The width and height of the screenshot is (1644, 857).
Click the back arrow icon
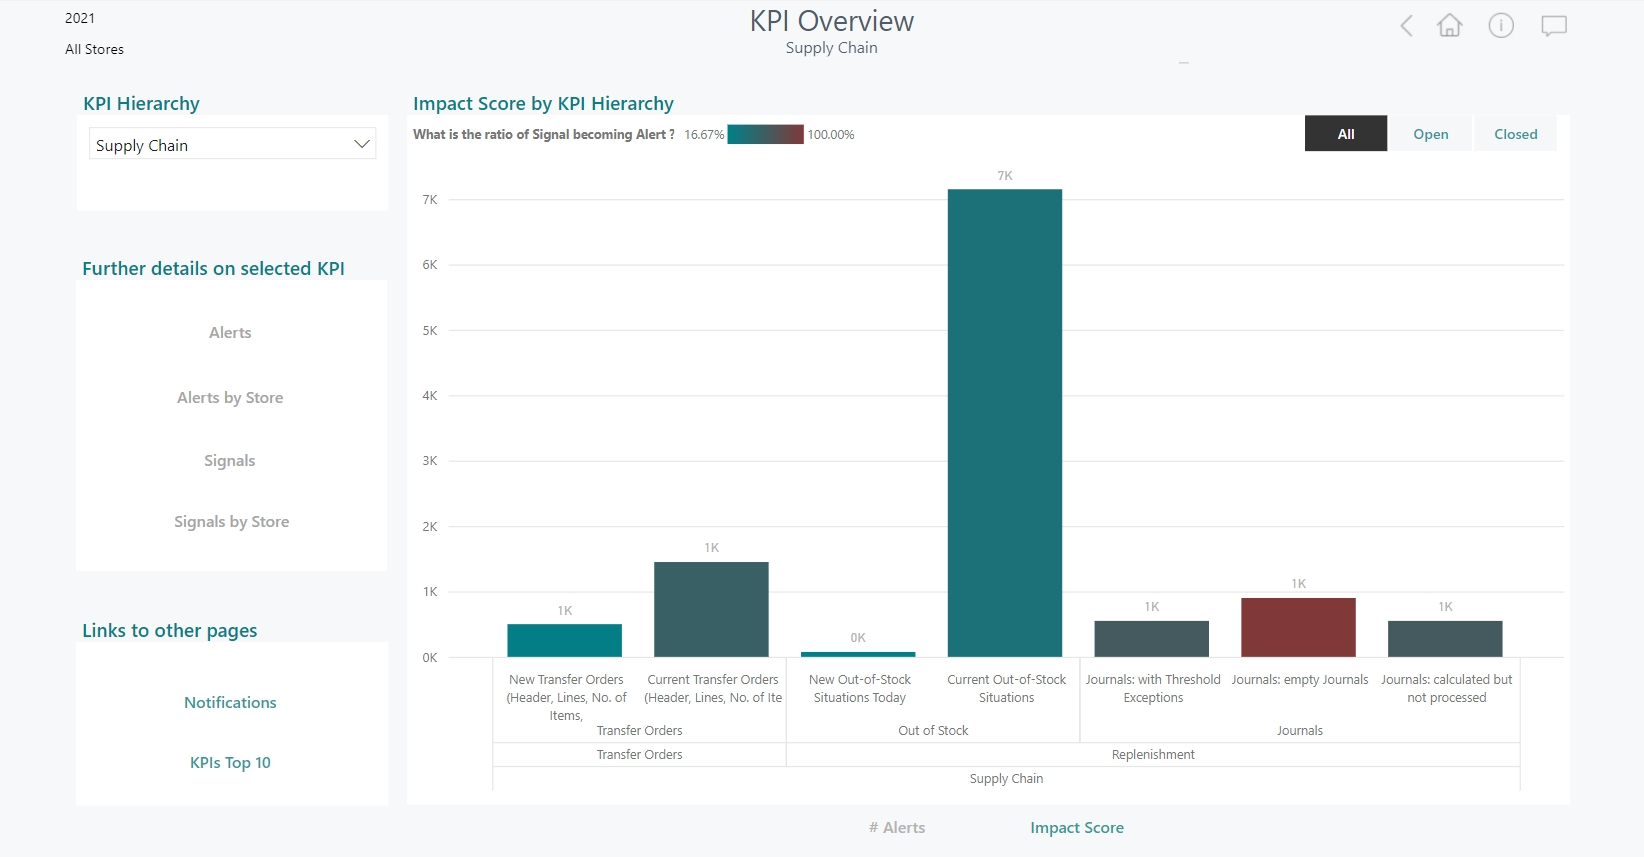1406,26
